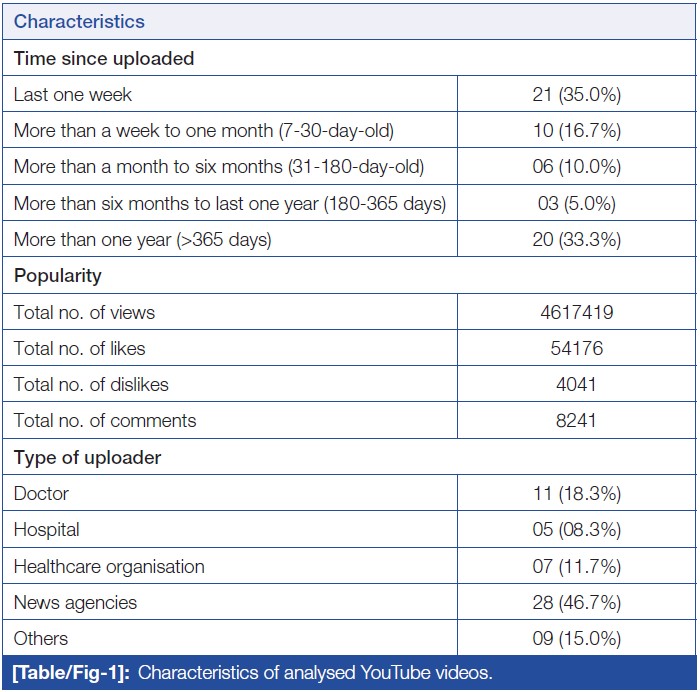This screenshot has height=692, width=700.
Task: Select the 20 (33.3%) value cell
Action: pos(576,240)
